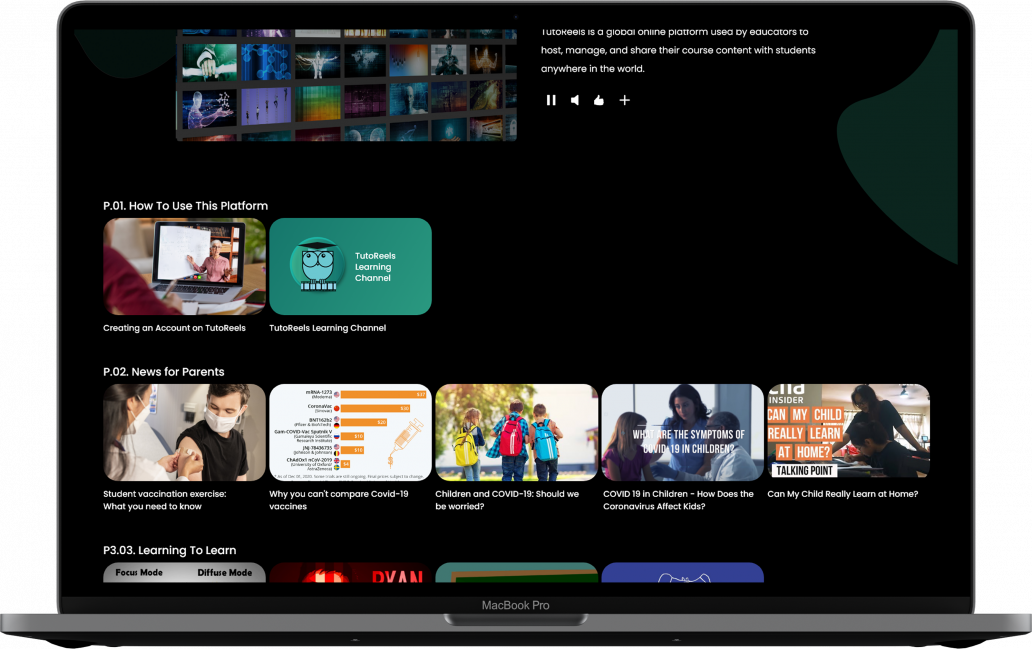Image resolution: width=1032 pixels, height=649 pixels.
Task: Open the featured video wall preview
Action: point(346,85)
